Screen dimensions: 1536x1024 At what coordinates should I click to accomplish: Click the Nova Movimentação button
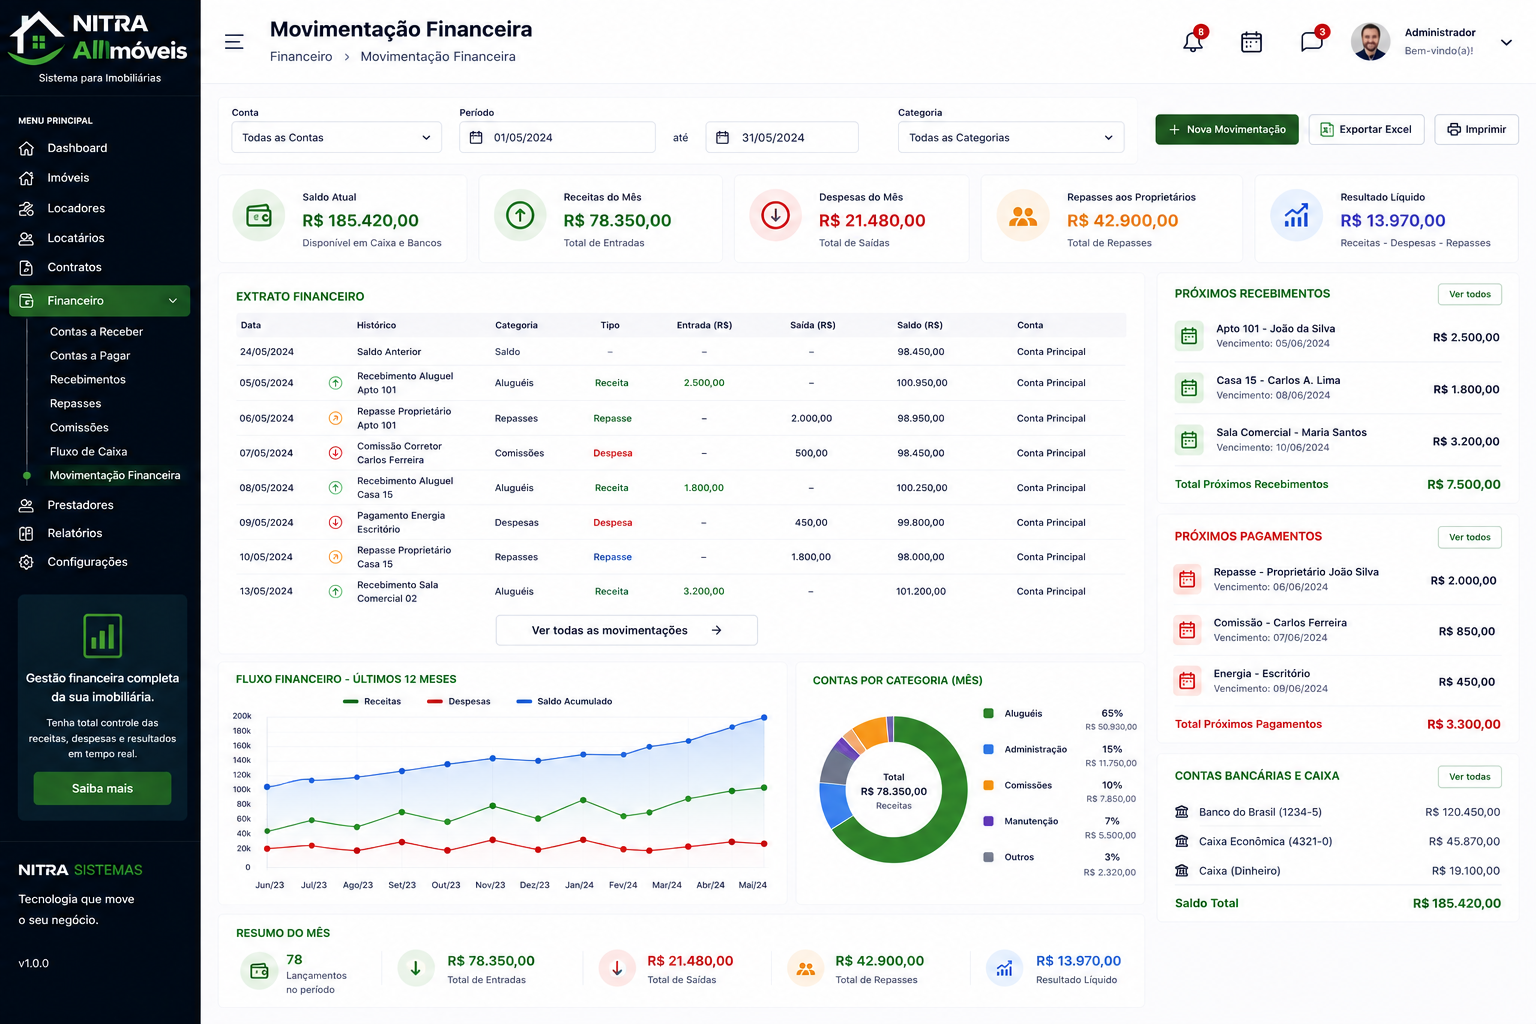[x=1227, y=129]
